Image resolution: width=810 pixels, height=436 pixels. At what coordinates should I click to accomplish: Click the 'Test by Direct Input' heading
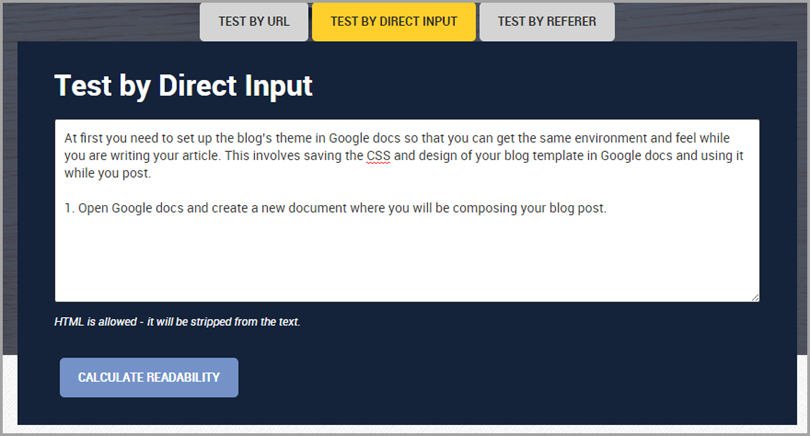tap(183, 86)
